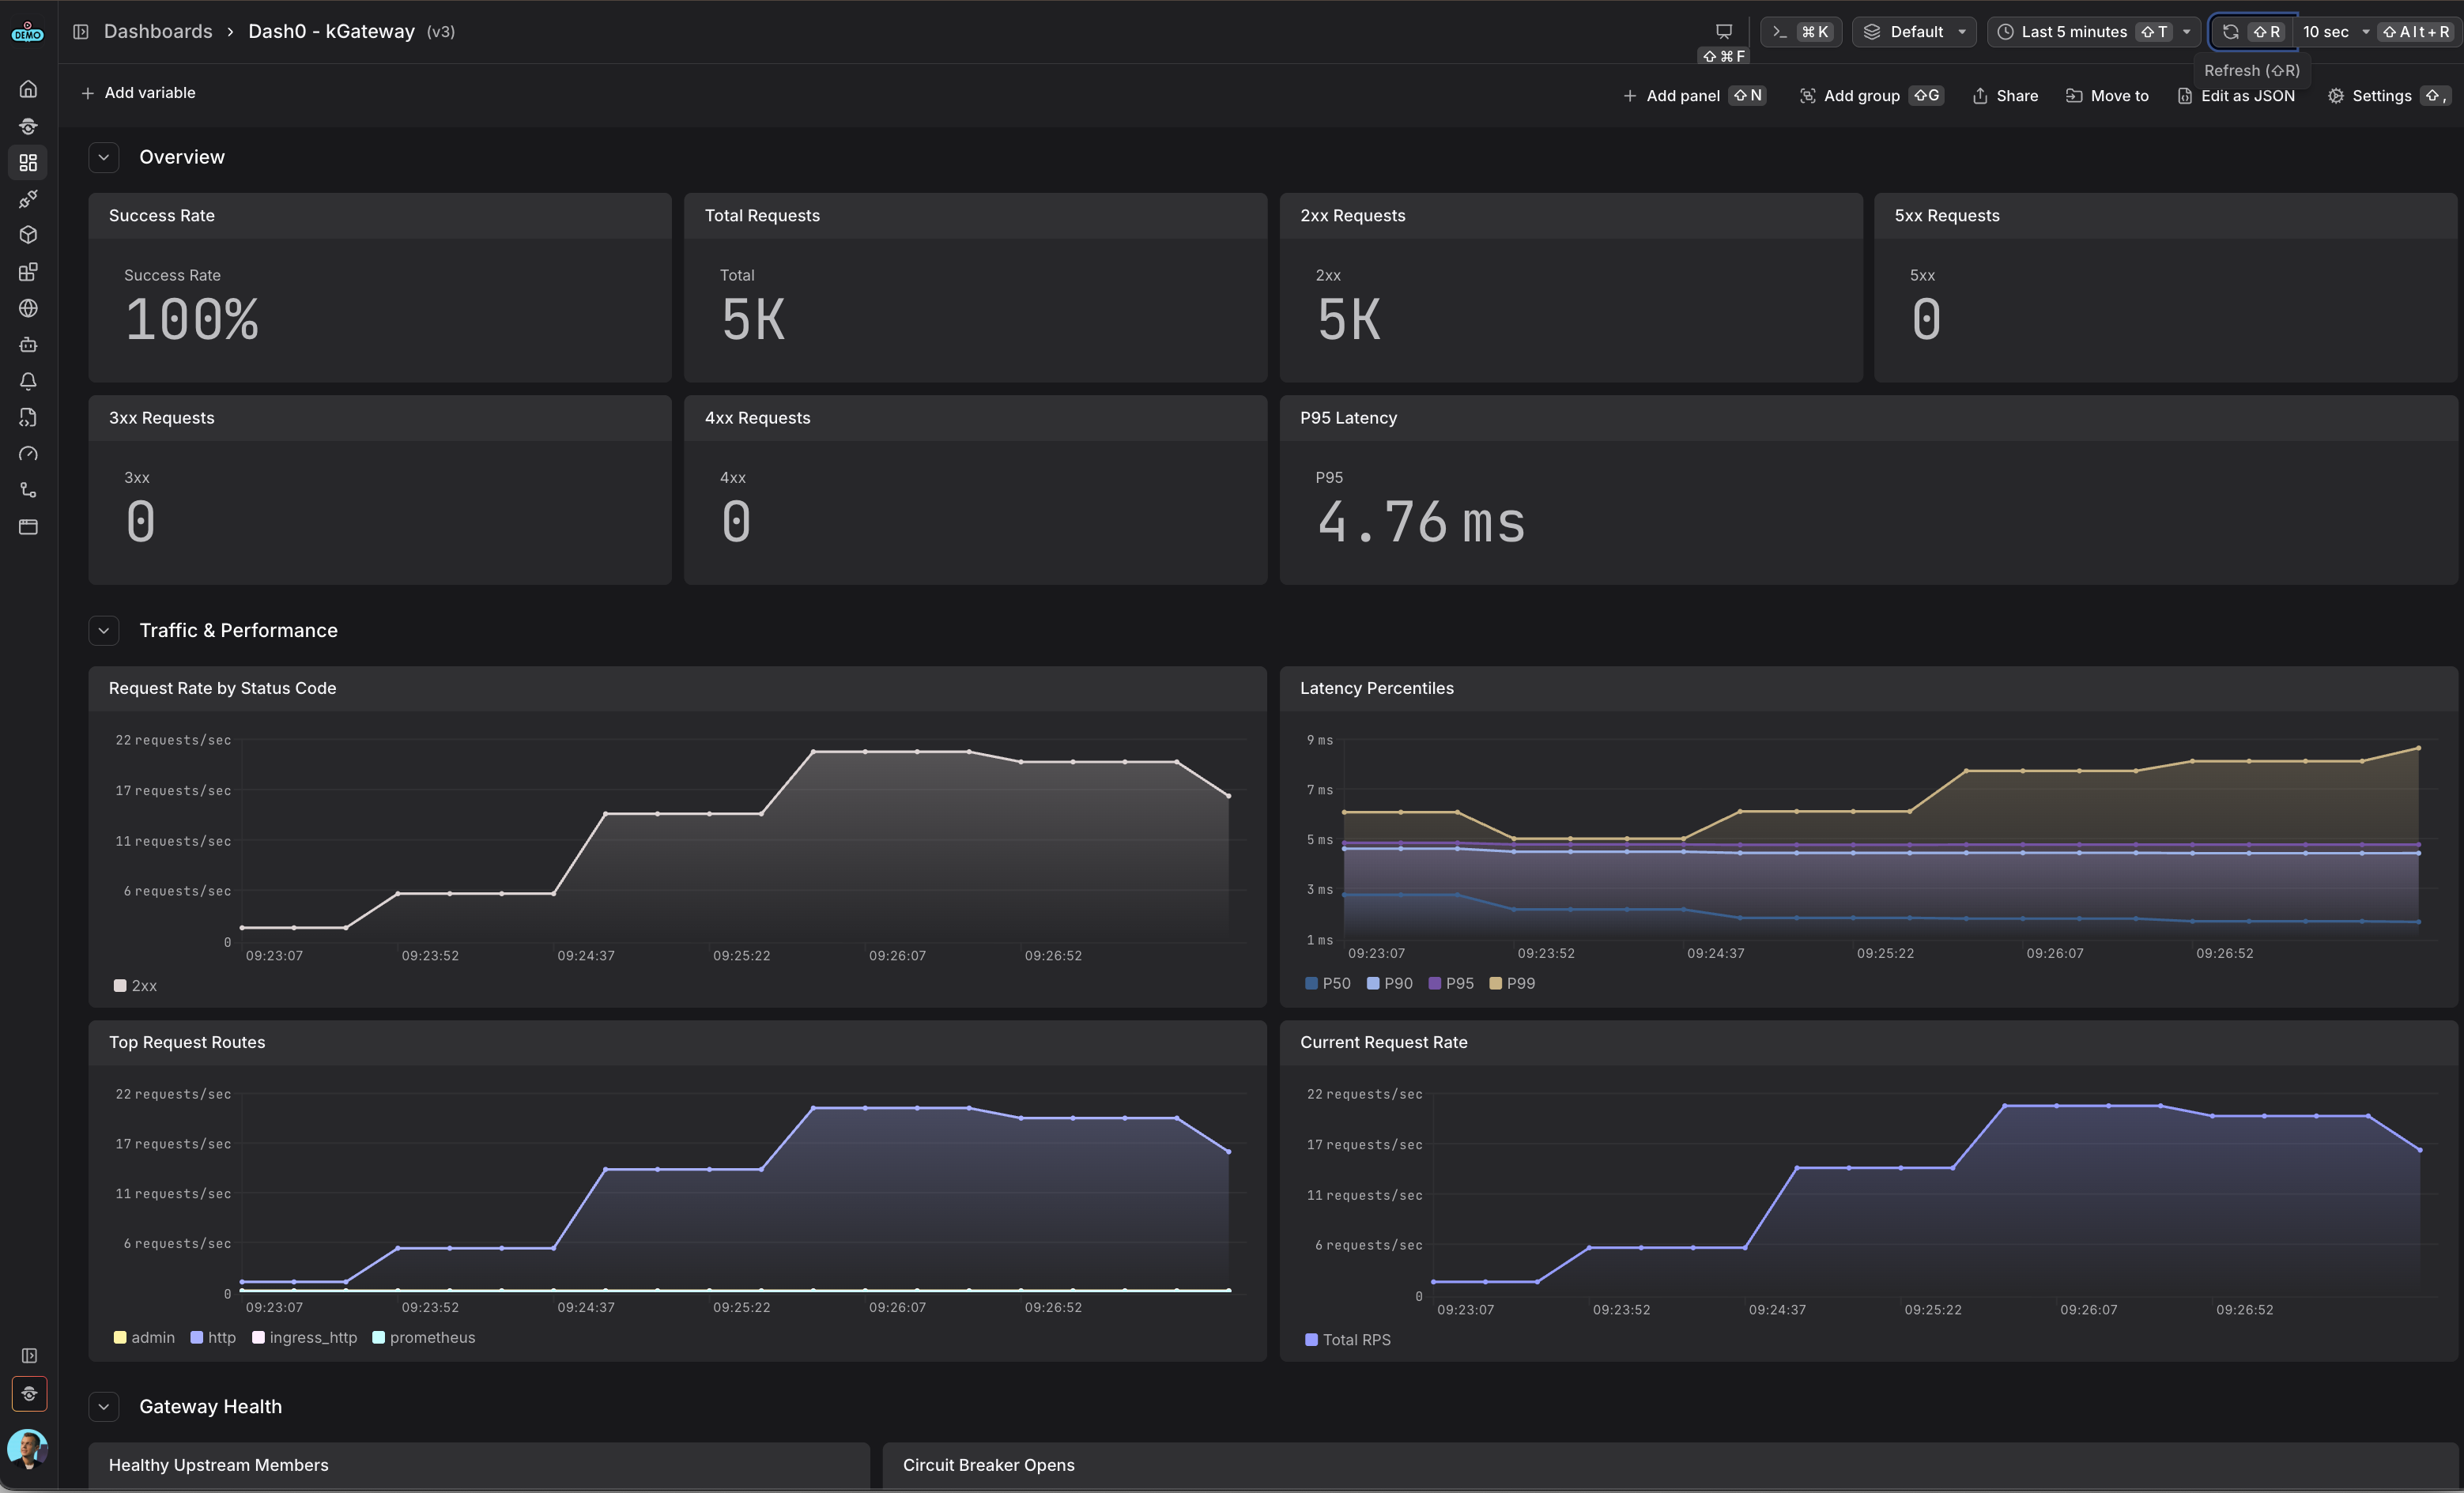
Task: Open the gauge speedometer icon in sidebar
Action: click(28, 454)
